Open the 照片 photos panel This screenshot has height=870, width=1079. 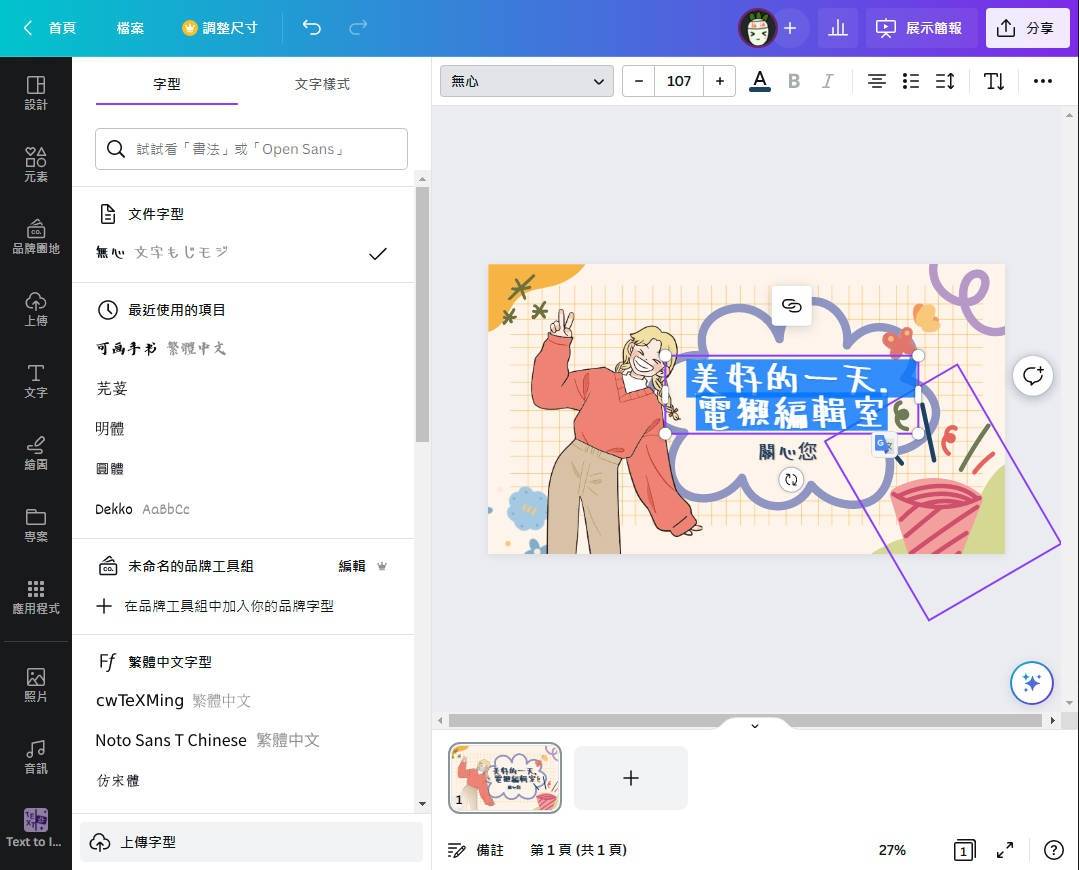point(36,684)
